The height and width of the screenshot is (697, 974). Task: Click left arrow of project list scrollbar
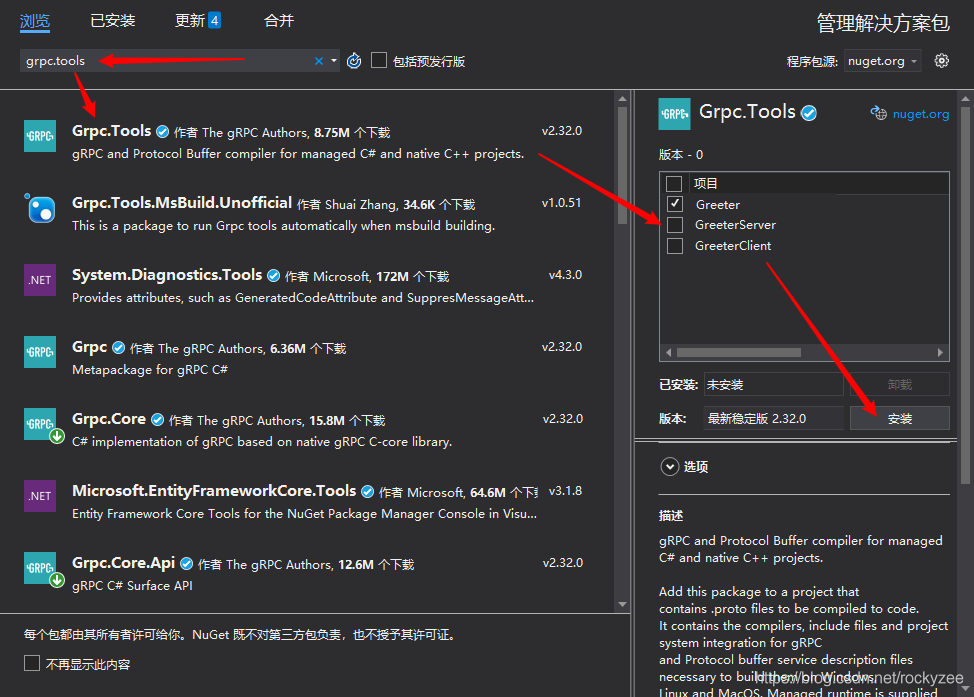pyautogui.click(x=668, y=352)
